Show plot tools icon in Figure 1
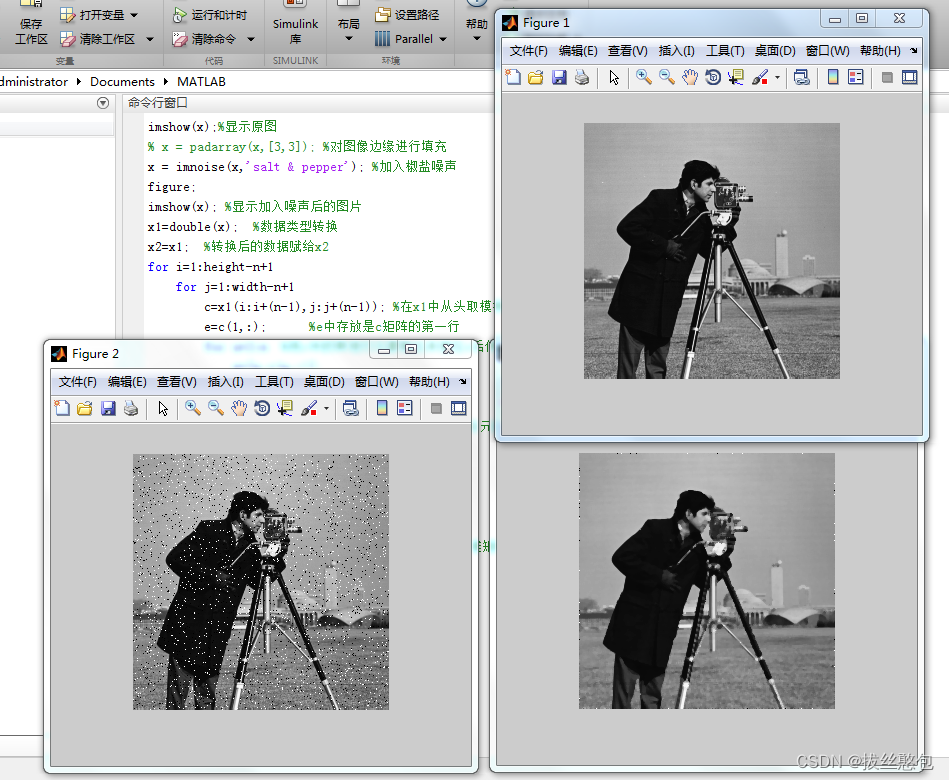This screenshot has width=949, height=780. pyautogui.click(x=910, y=77)
